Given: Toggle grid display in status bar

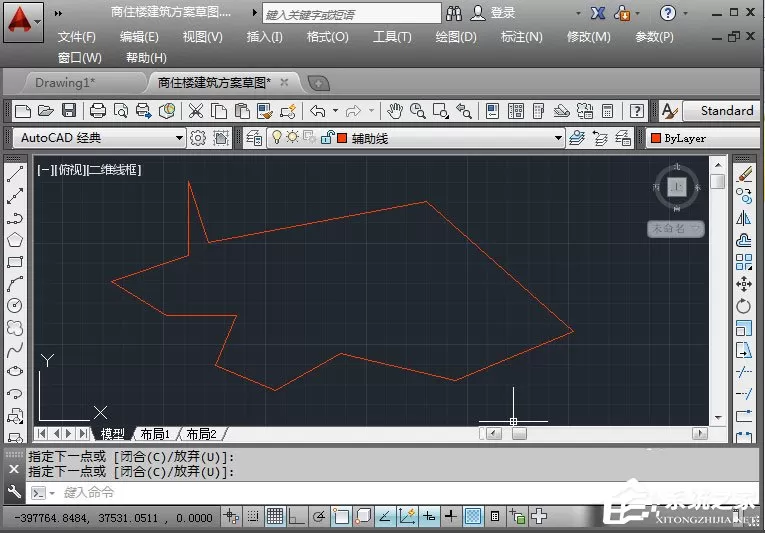Looking at the screenshot, I should point(275,516).
